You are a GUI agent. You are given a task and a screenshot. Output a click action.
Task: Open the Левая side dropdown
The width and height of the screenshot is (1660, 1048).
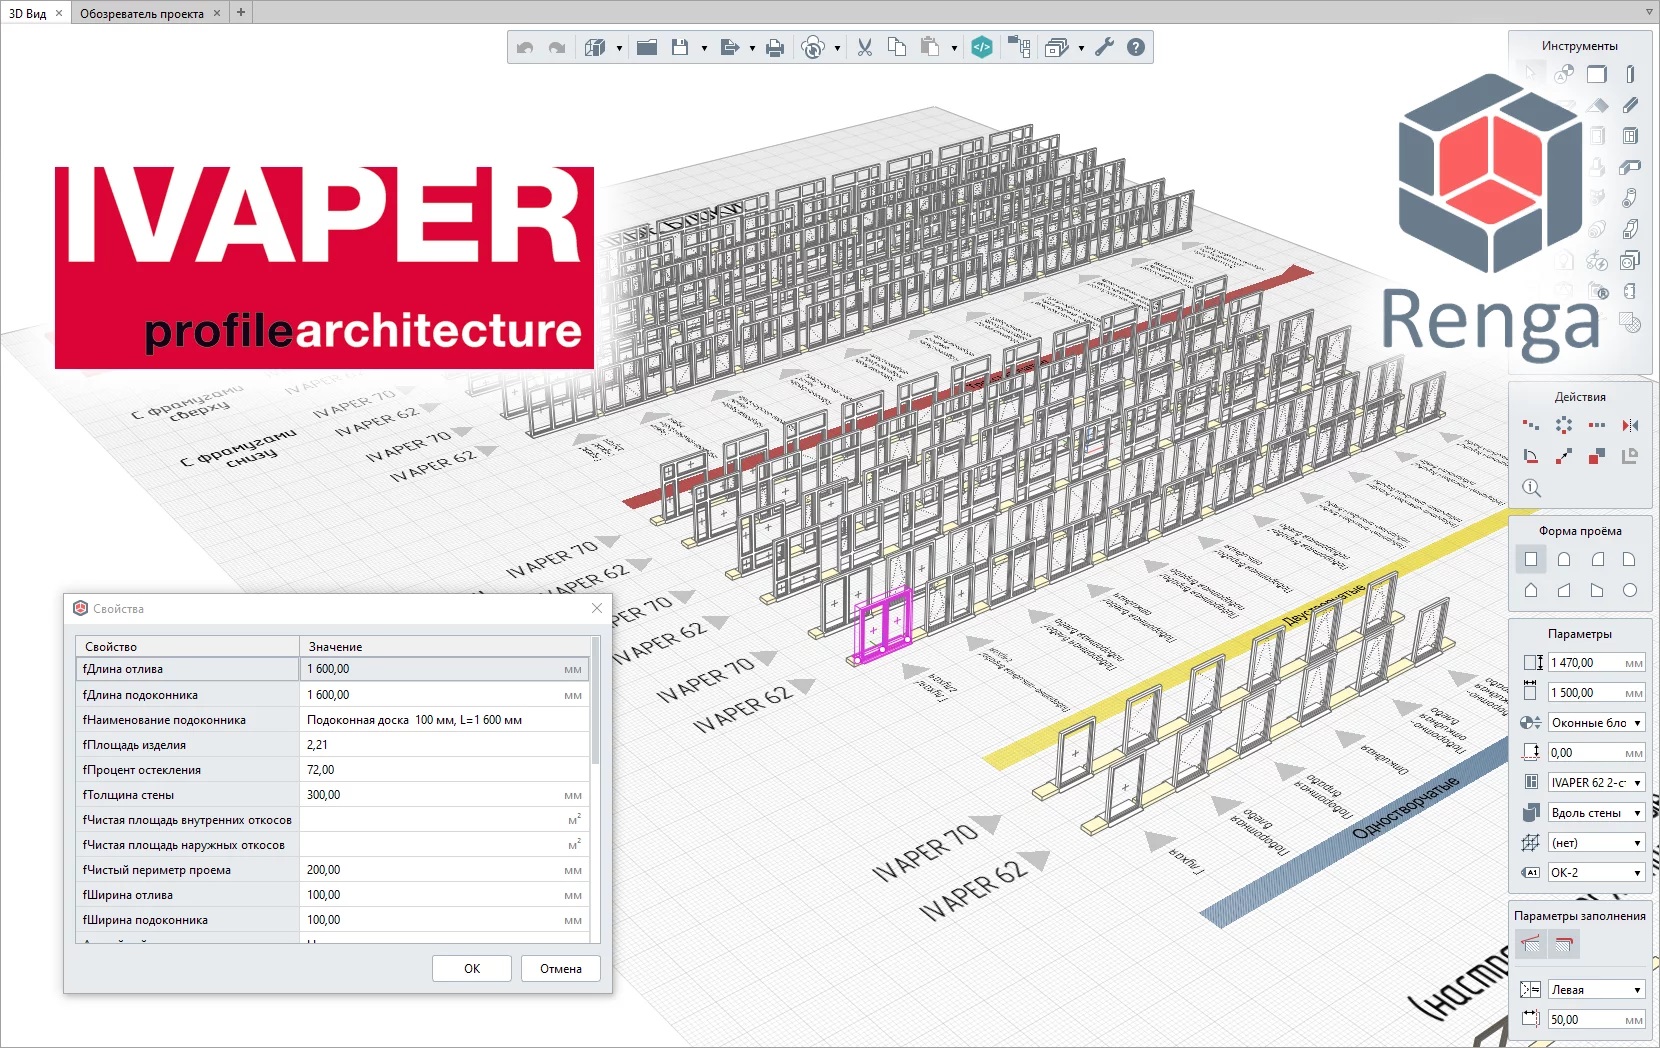coord(1596,989)
